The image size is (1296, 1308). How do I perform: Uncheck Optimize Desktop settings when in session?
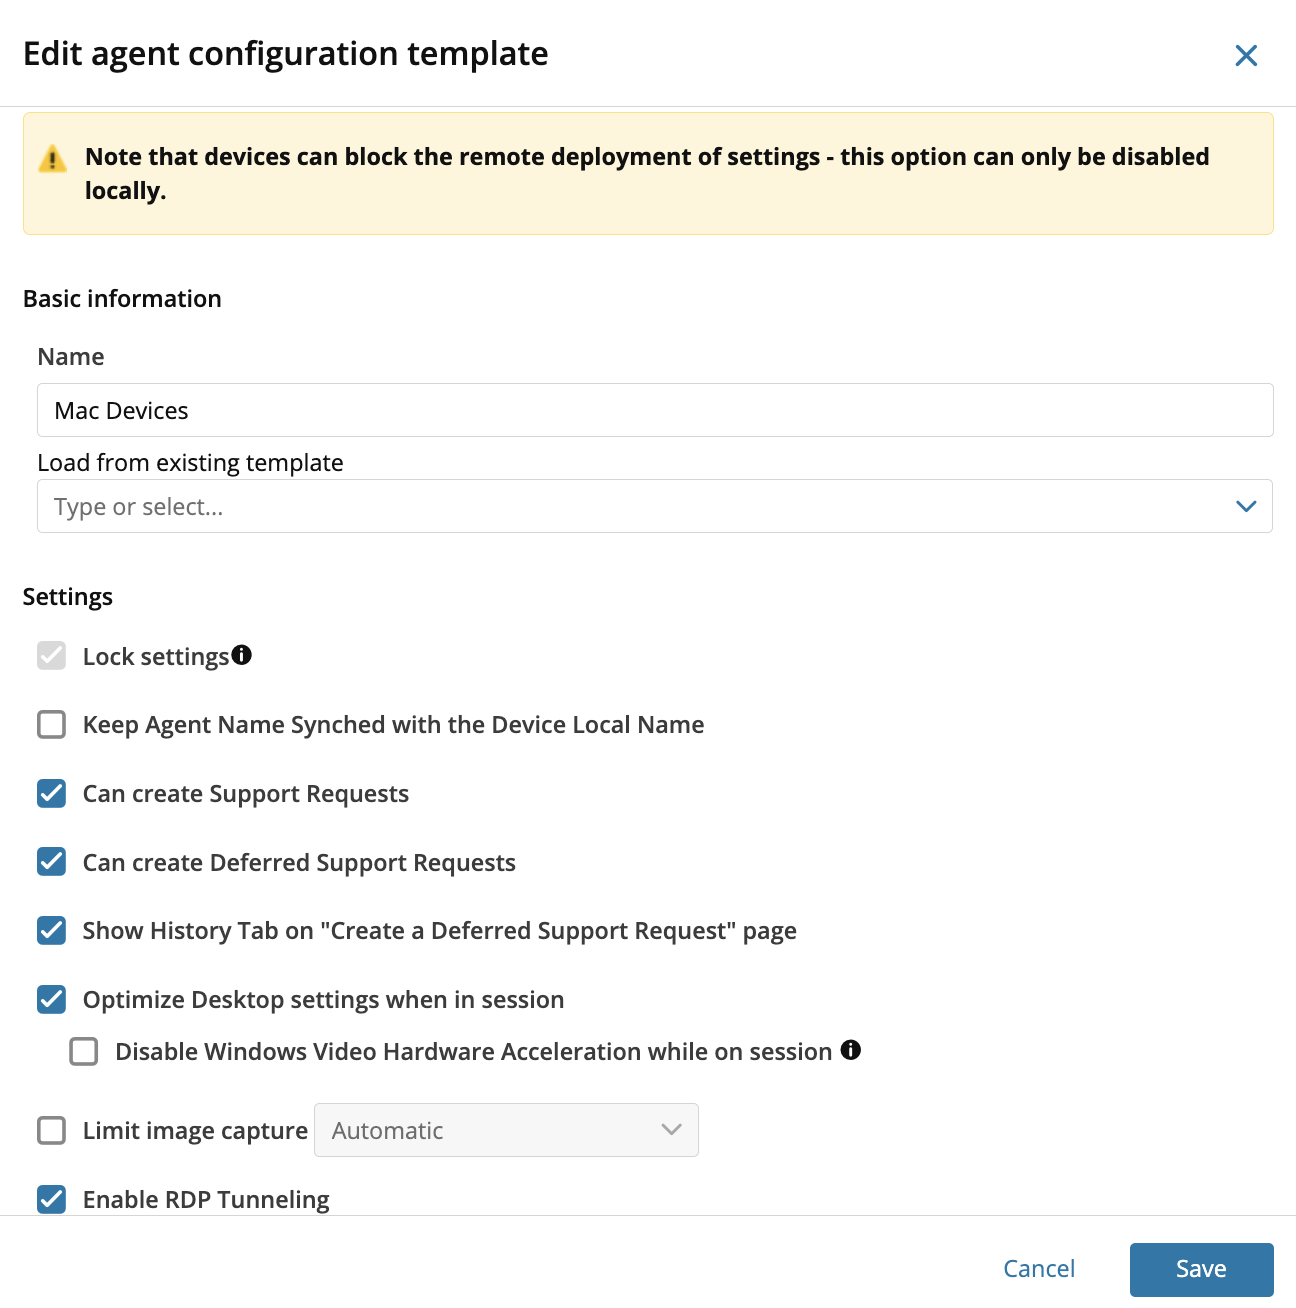tap(52, 999)
